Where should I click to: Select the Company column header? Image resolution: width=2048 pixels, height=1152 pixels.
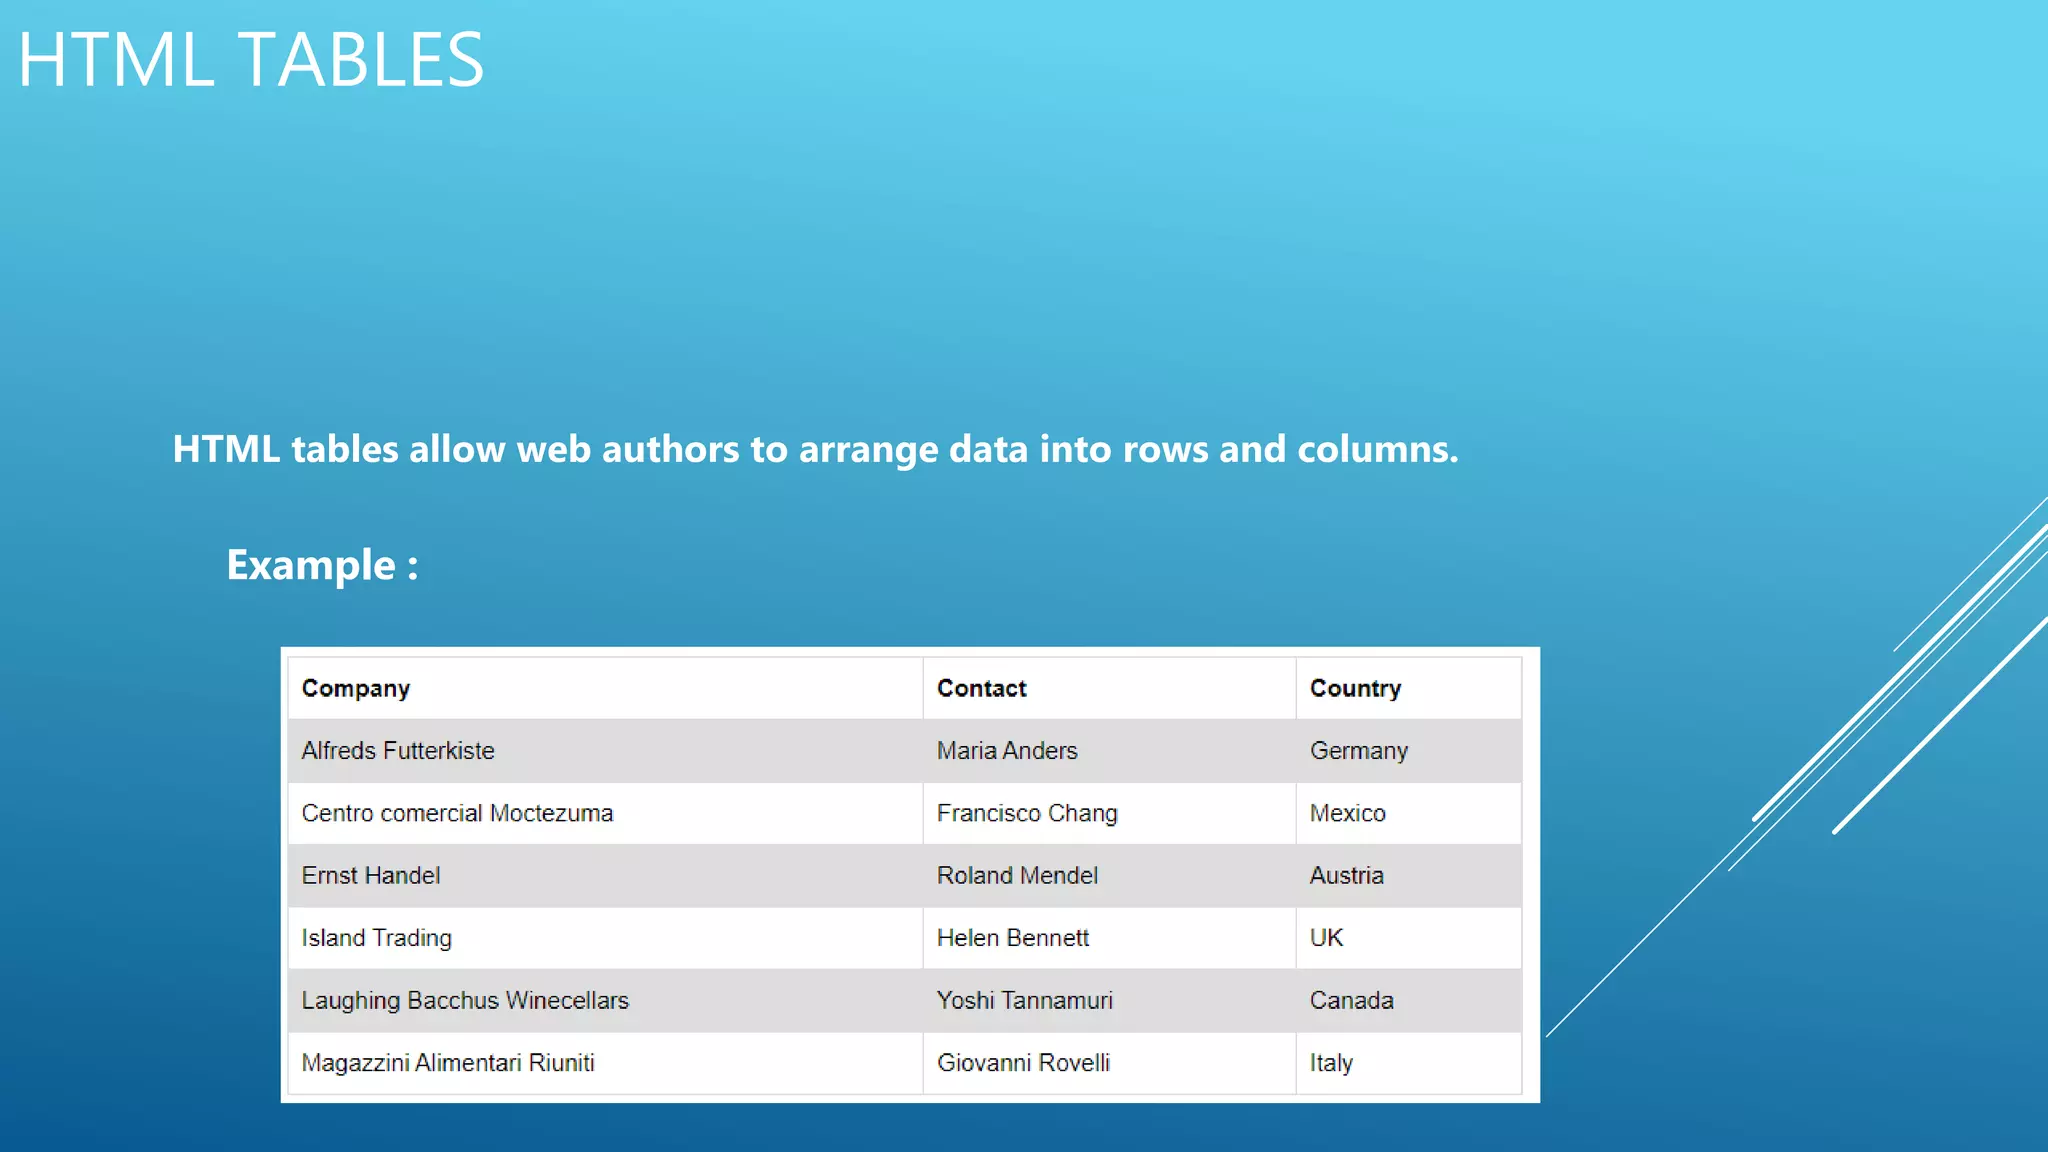[x=356, y=688]
